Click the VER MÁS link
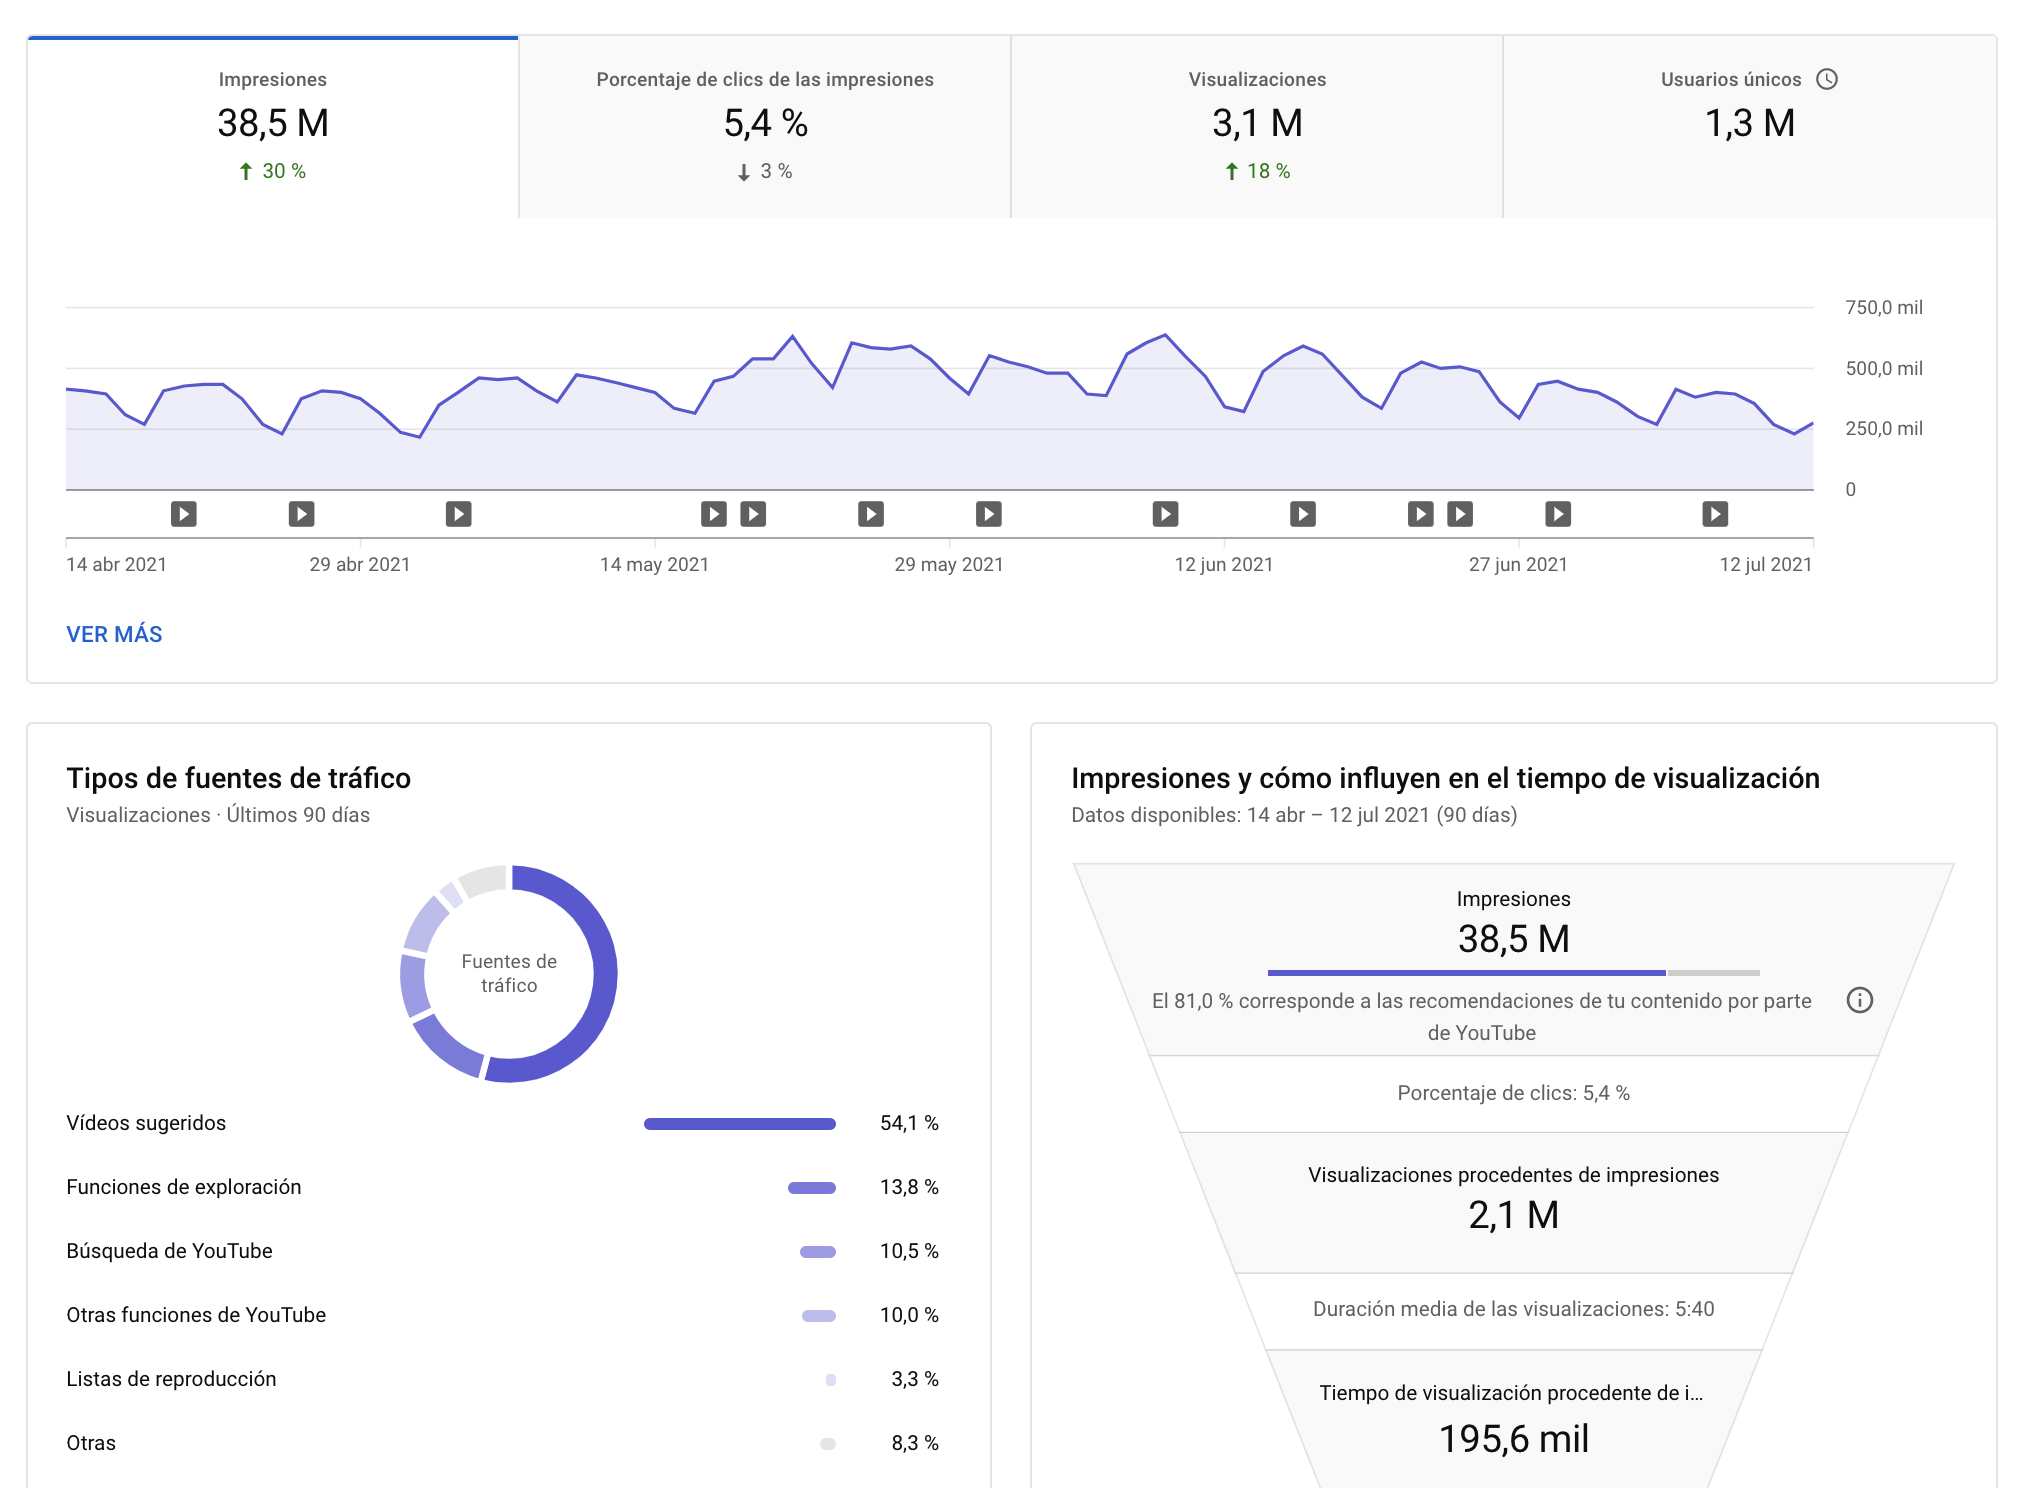 [x=114, y=634]
